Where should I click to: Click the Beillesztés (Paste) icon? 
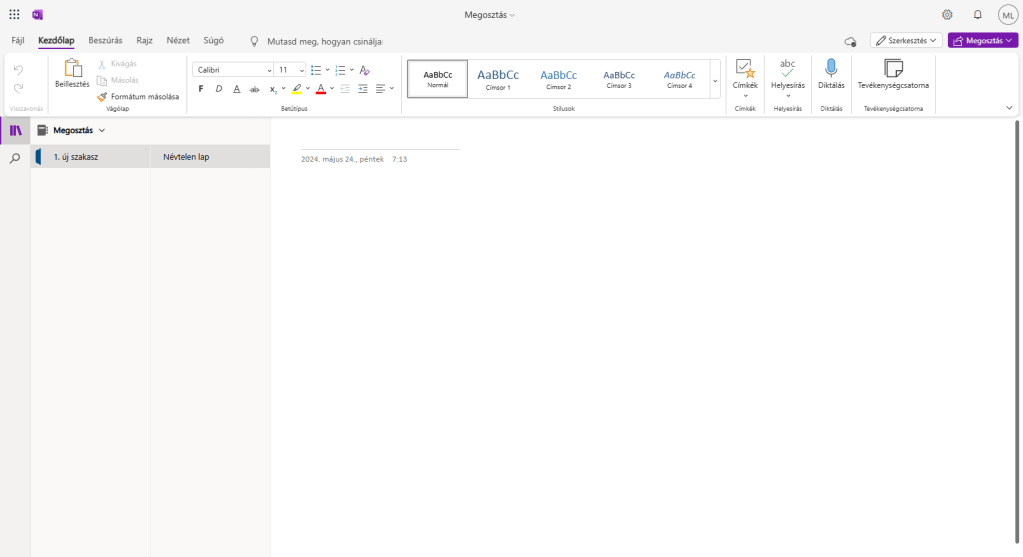tap(72, 69)
